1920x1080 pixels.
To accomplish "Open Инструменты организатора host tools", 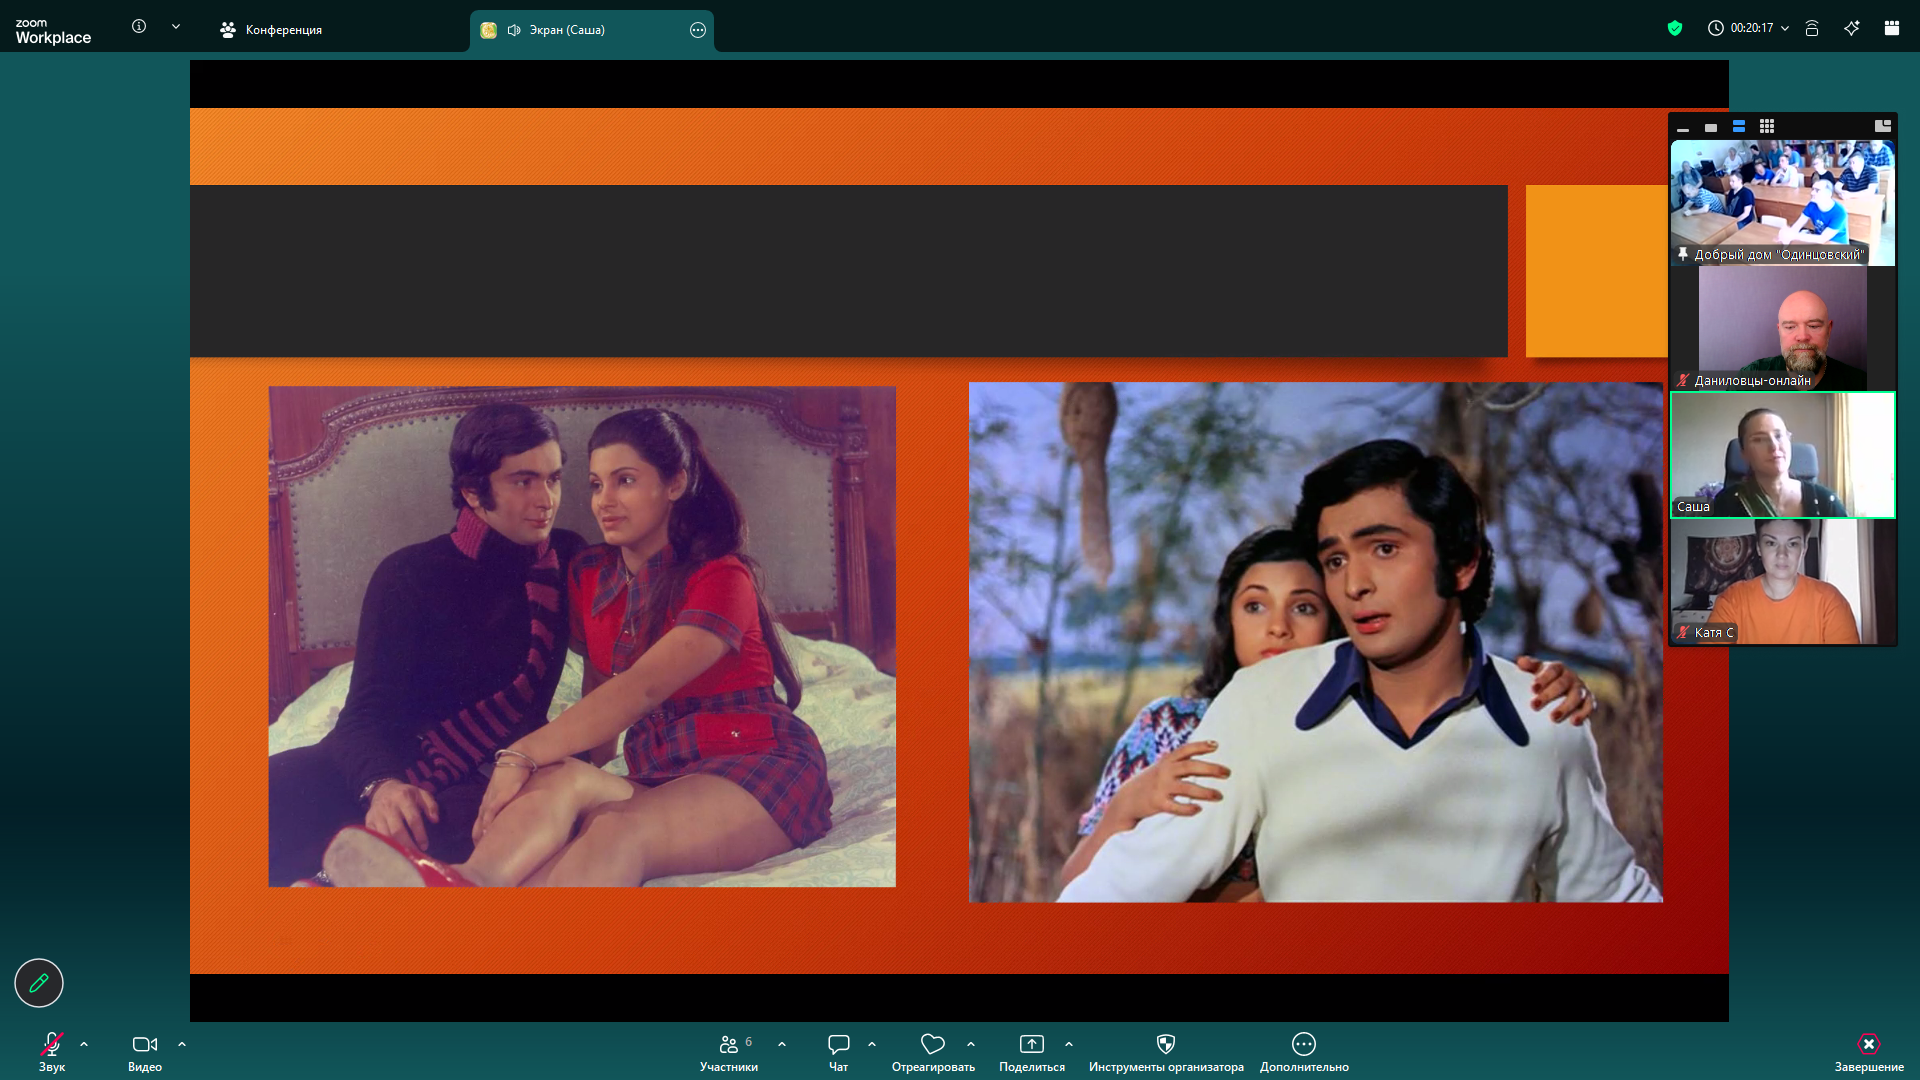I will click(x=1166, y=1052).
